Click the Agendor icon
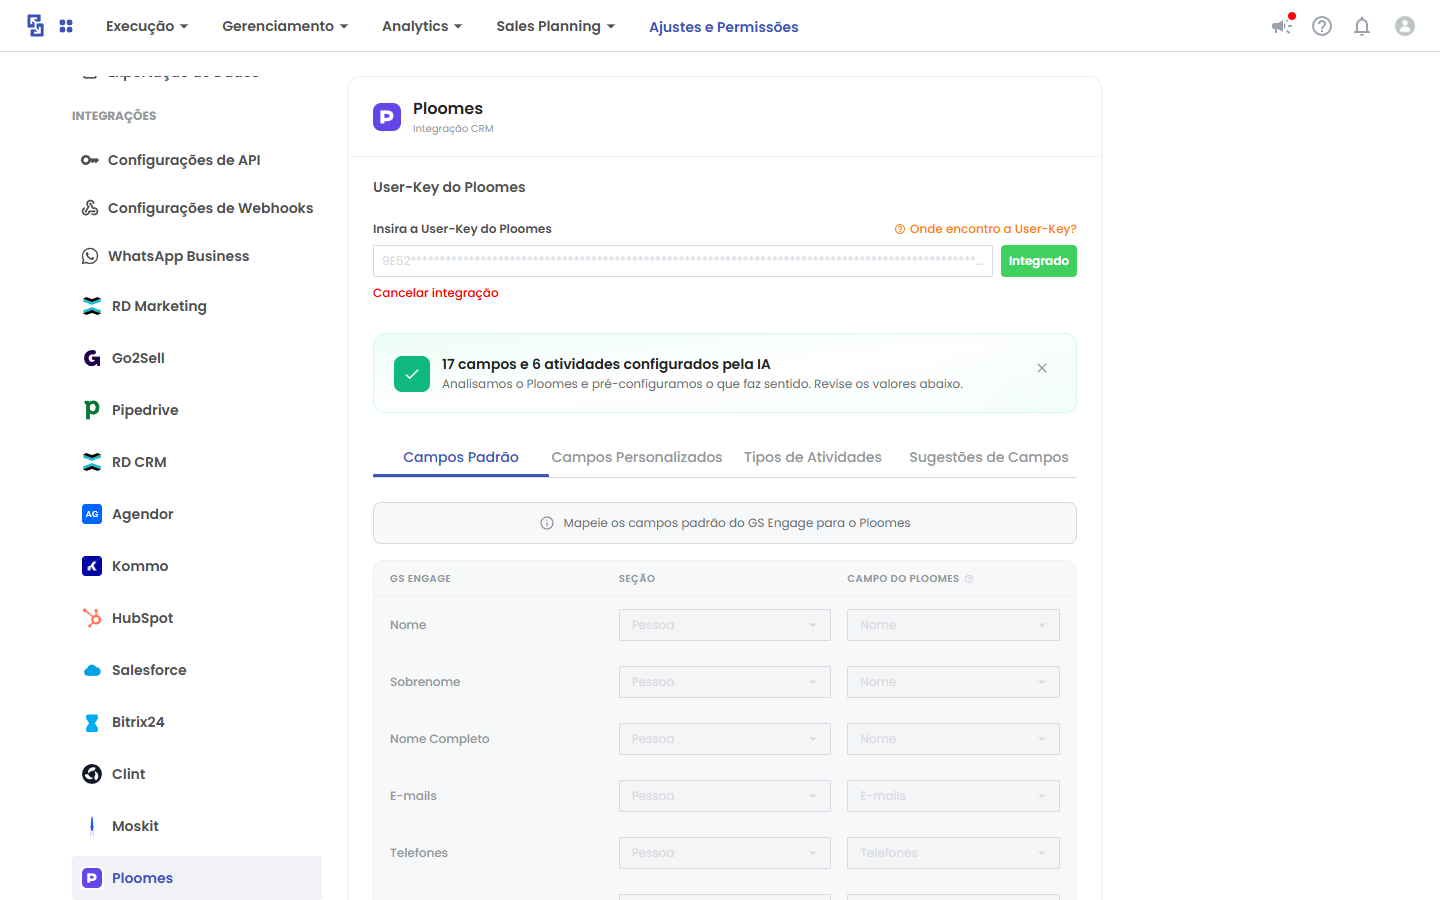1440x900 pixels. coord(92,514)
